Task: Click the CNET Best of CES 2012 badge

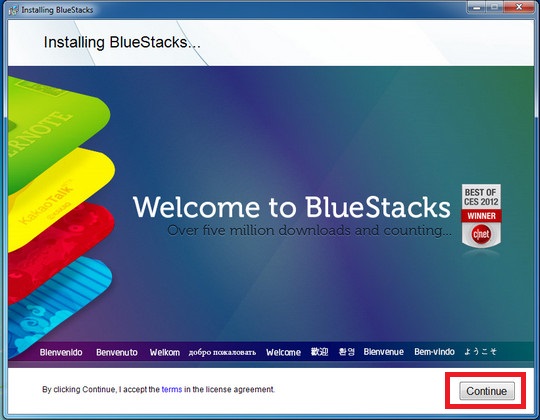Action: [x=481, y=216]
